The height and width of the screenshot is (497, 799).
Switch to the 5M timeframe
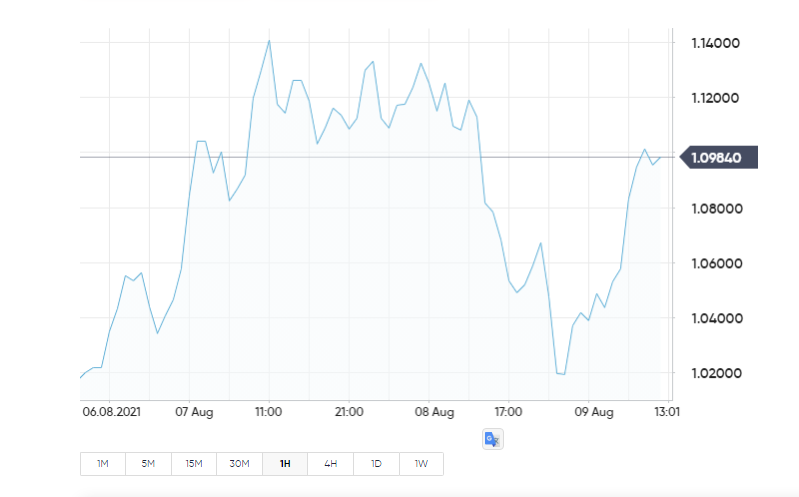[148, 464]
